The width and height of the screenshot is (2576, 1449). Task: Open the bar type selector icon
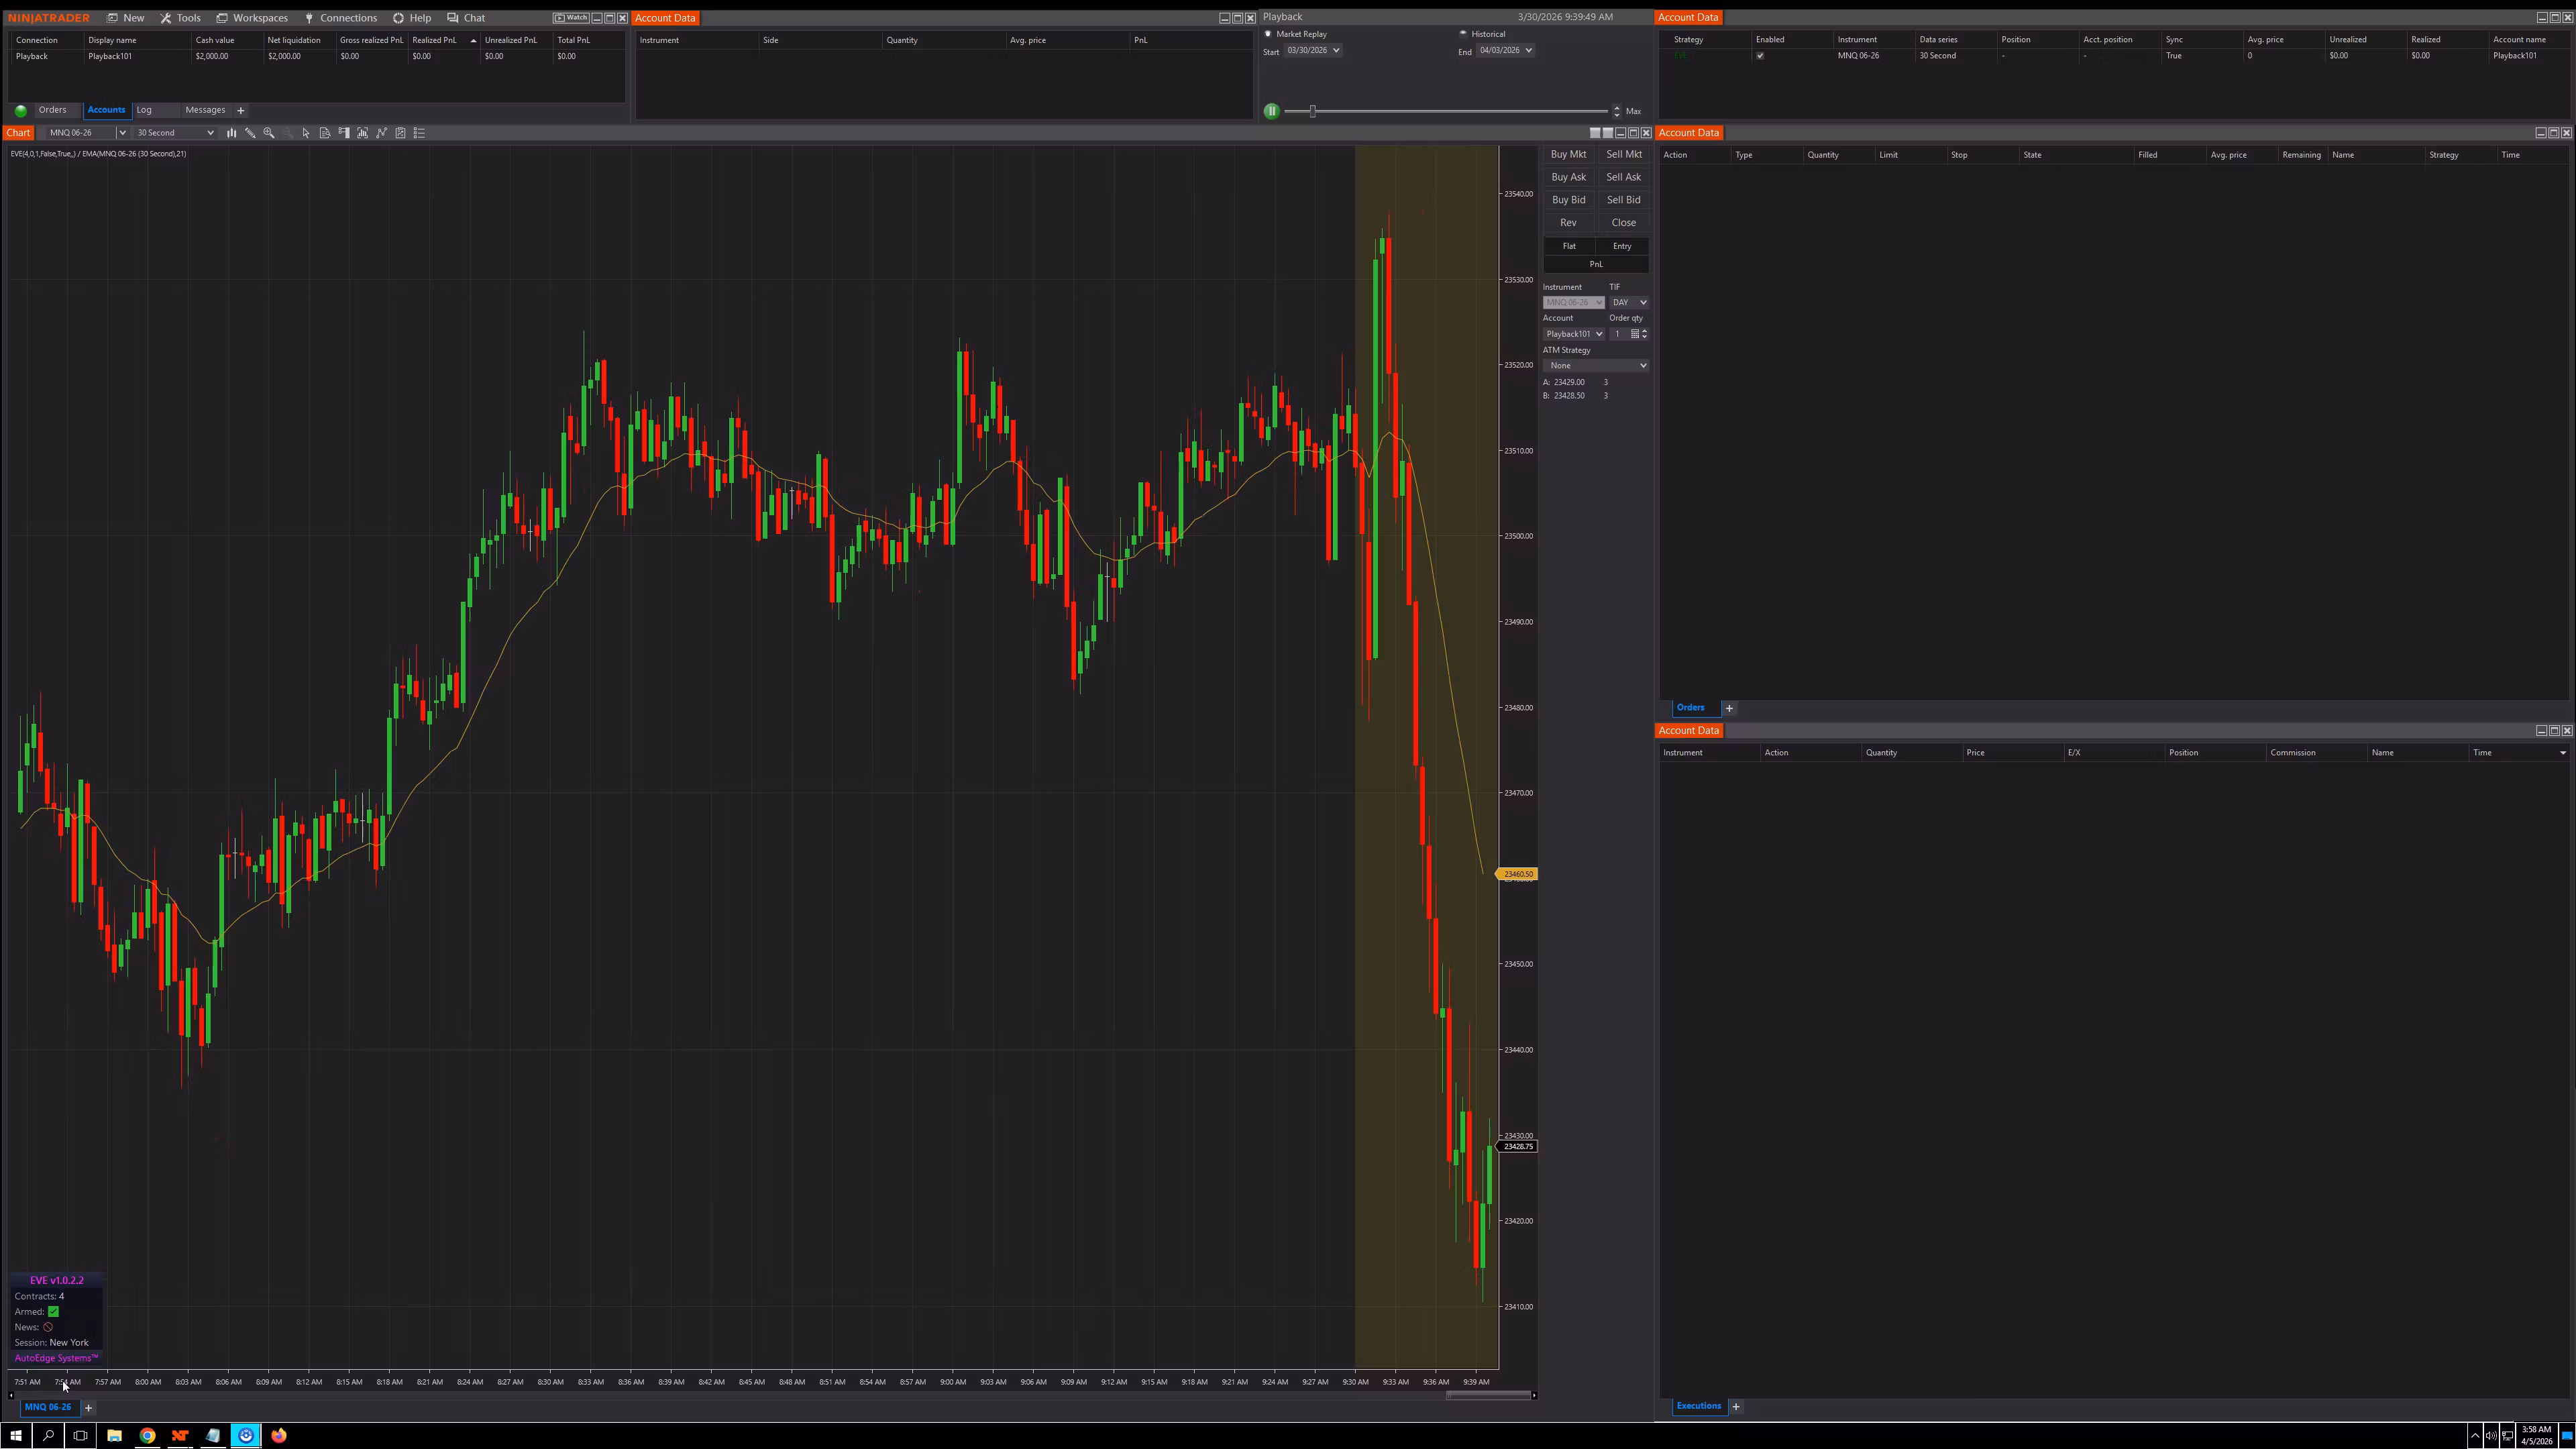coord(232,132)
